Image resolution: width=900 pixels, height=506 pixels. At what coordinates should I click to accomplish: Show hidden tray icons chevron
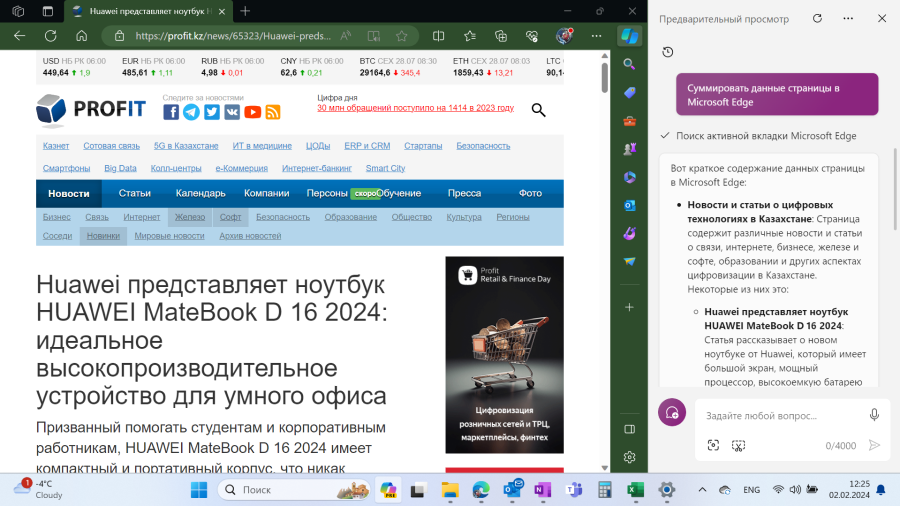point(702,489)
